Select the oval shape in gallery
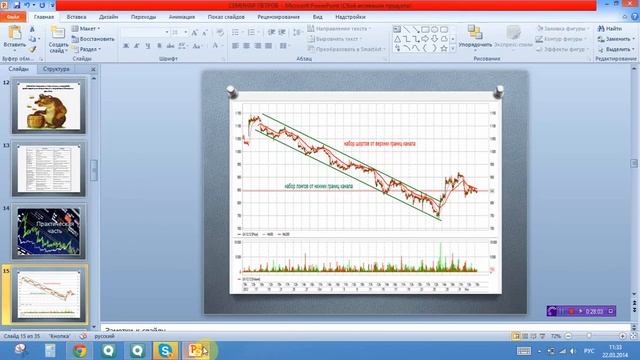 point(435,29)
